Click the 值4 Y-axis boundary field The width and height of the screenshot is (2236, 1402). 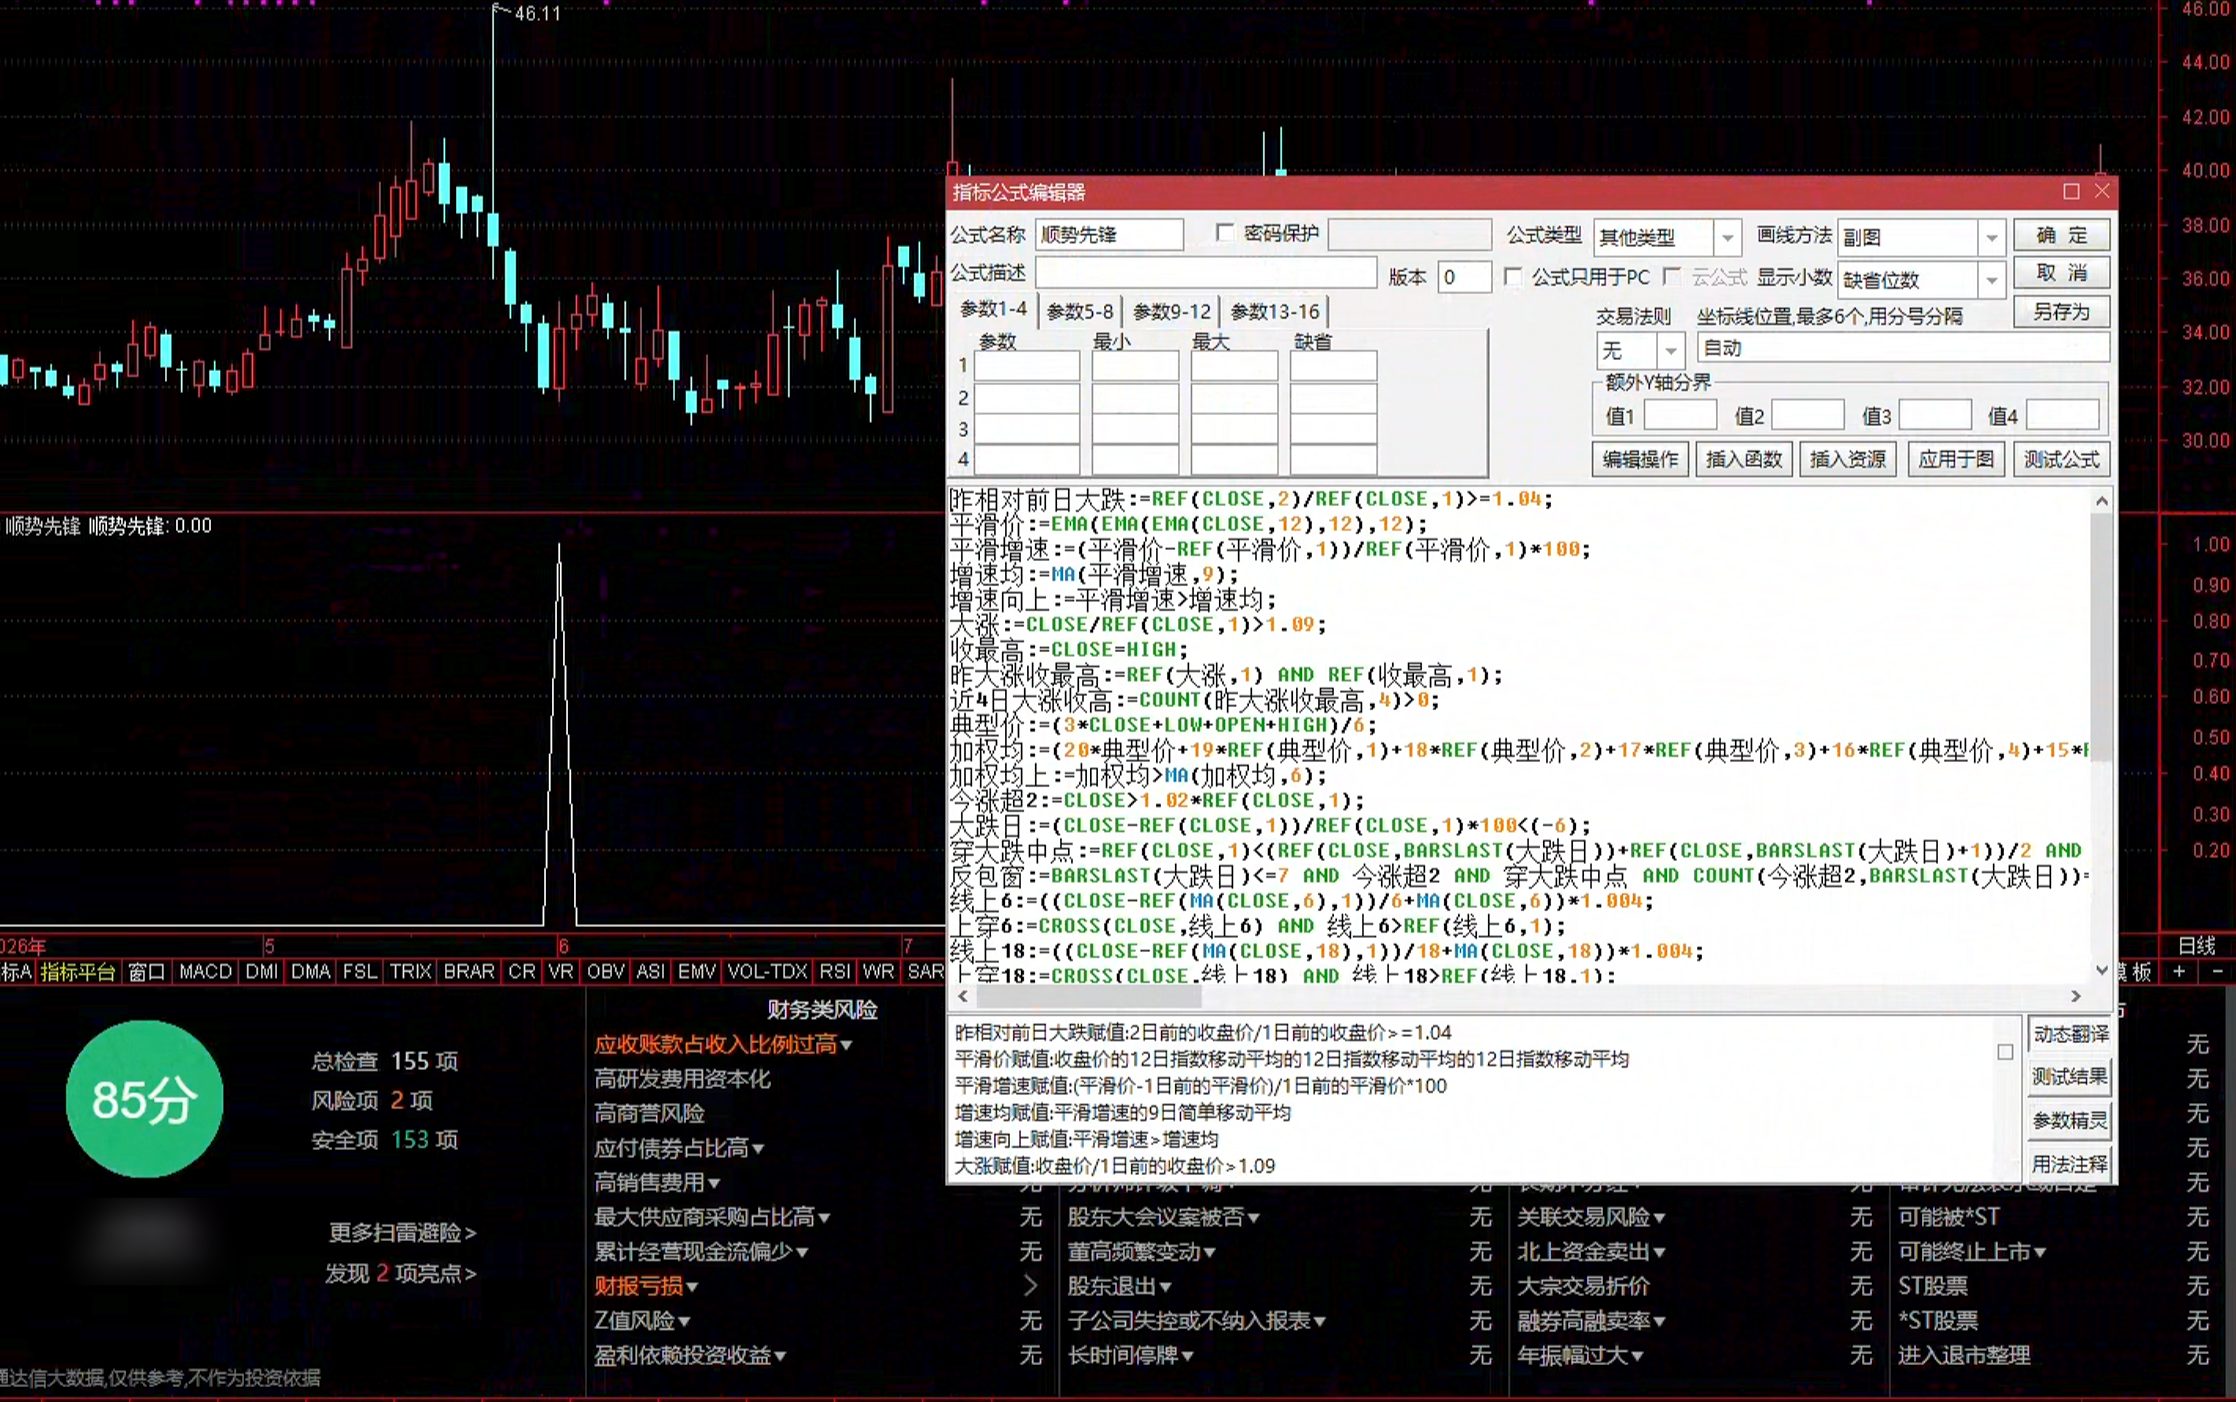[2062, 415]
